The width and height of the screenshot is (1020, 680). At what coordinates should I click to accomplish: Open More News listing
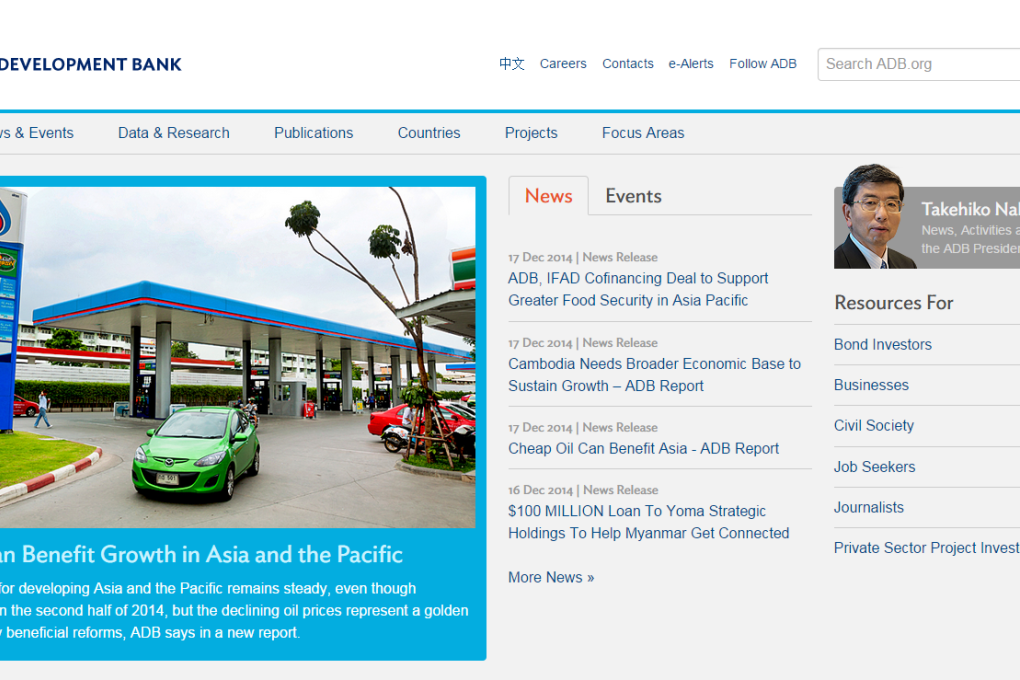click(x=551, y=577)
